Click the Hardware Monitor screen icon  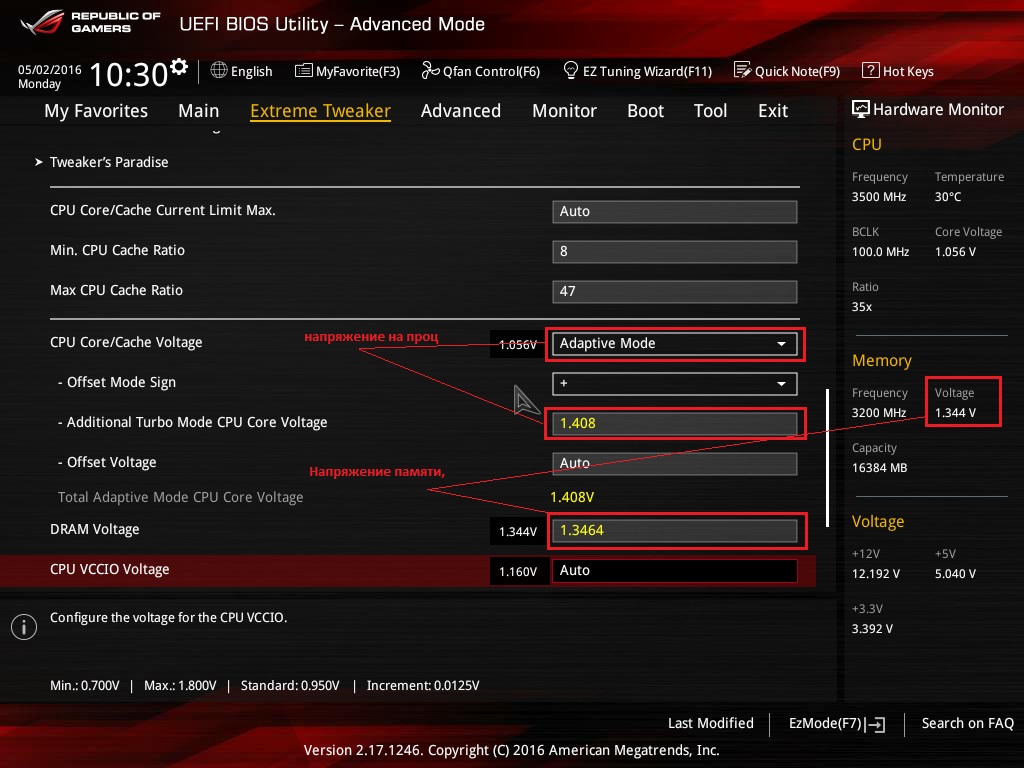(861, 109)
